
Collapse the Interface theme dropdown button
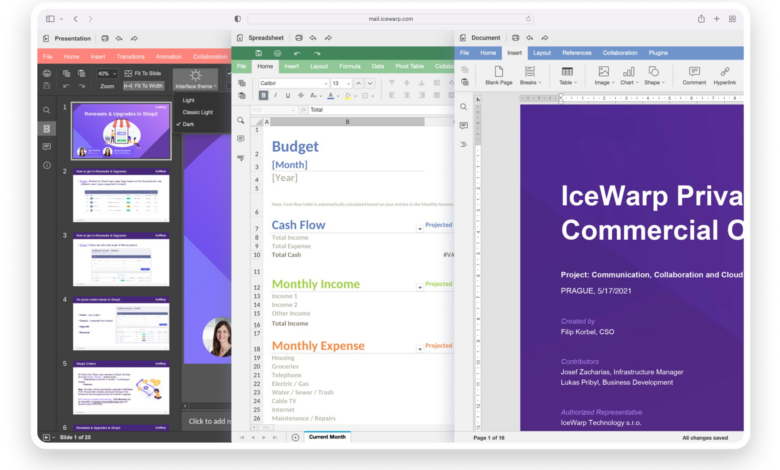(195, 80)
